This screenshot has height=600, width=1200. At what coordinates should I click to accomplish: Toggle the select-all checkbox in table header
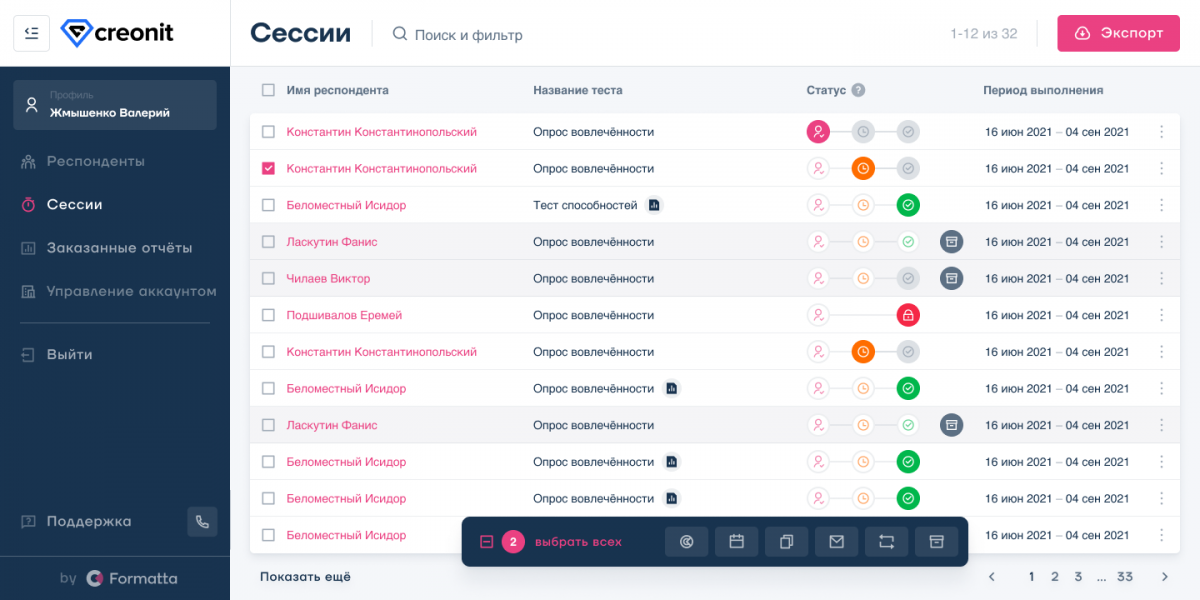pos(268,90)
